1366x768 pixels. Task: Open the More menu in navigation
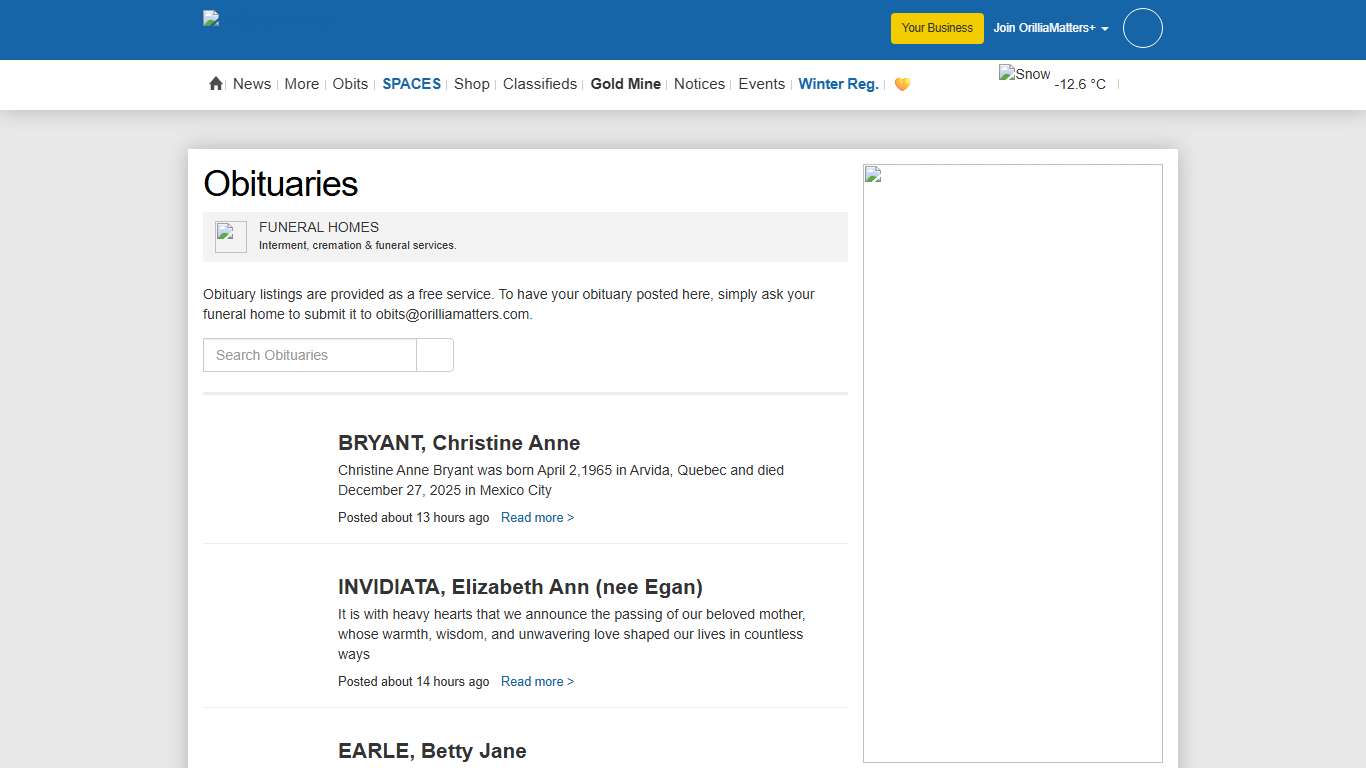[301, 84]
